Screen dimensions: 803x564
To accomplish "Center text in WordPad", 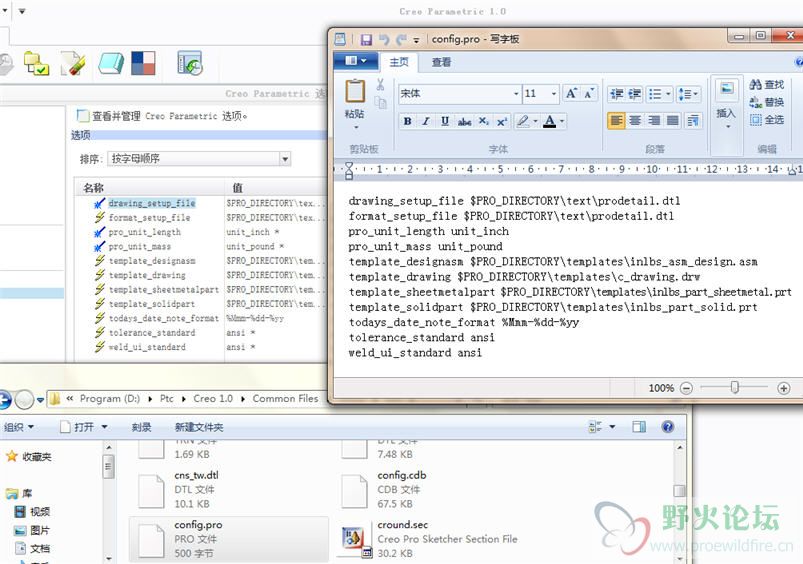I will coord(635,120).
